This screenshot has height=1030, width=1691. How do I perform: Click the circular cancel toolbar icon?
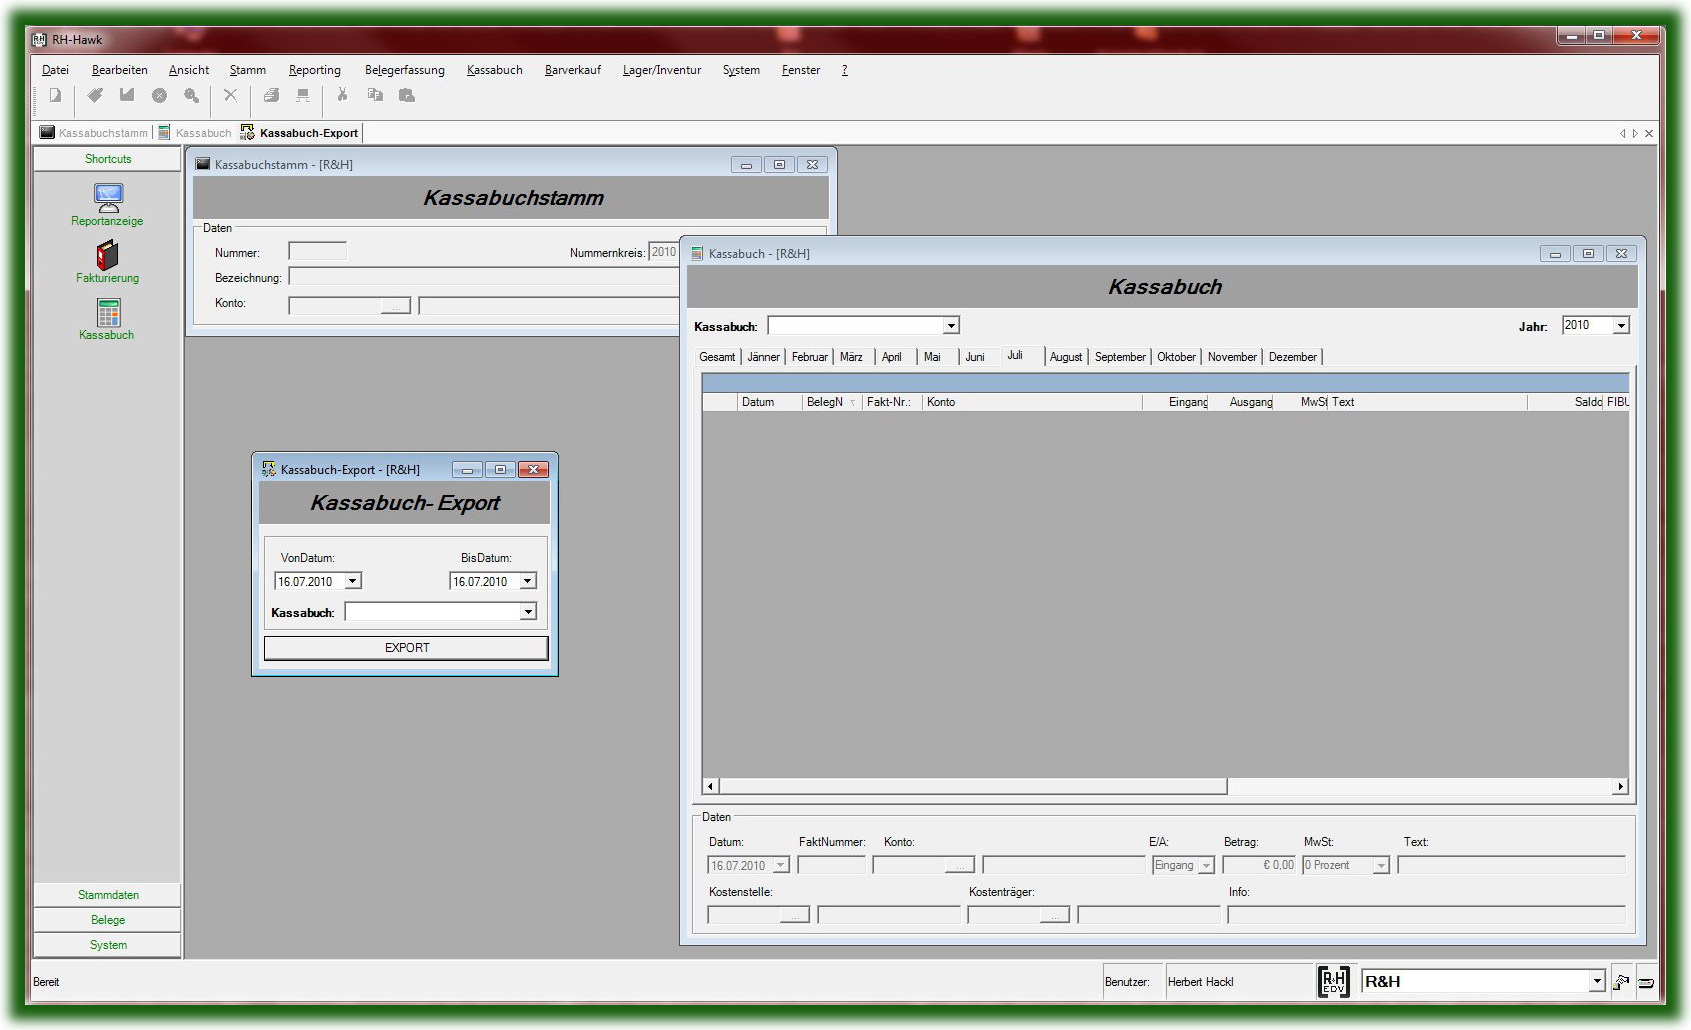coord(159,96)
